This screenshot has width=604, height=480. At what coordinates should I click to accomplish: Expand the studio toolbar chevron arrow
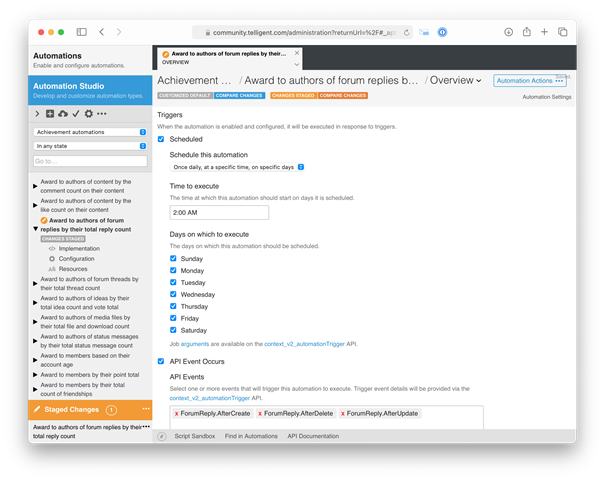coord(37,114)
